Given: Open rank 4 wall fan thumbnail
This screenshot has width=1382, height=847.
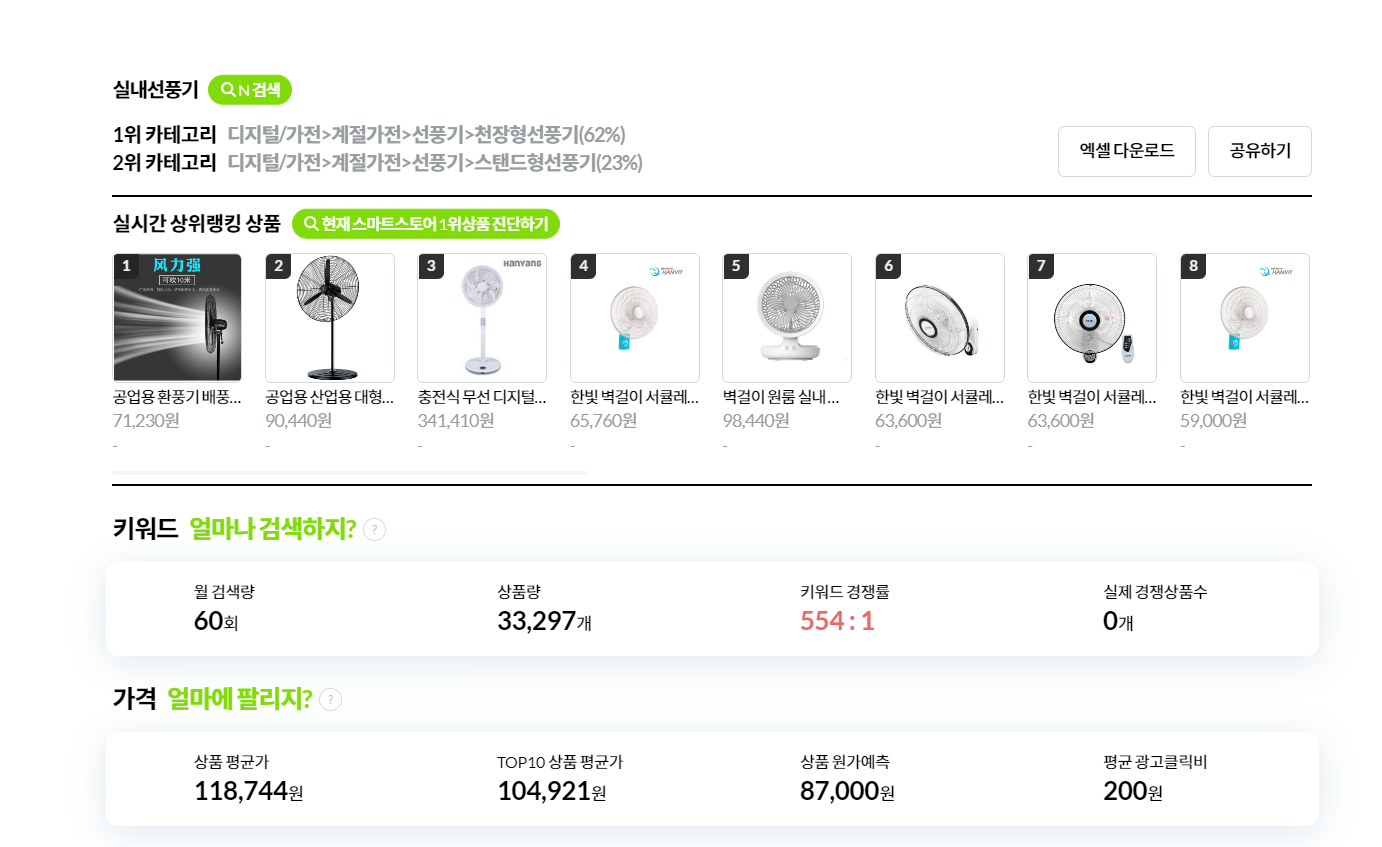Looking at the screenshot, I should tap(635, 318).
